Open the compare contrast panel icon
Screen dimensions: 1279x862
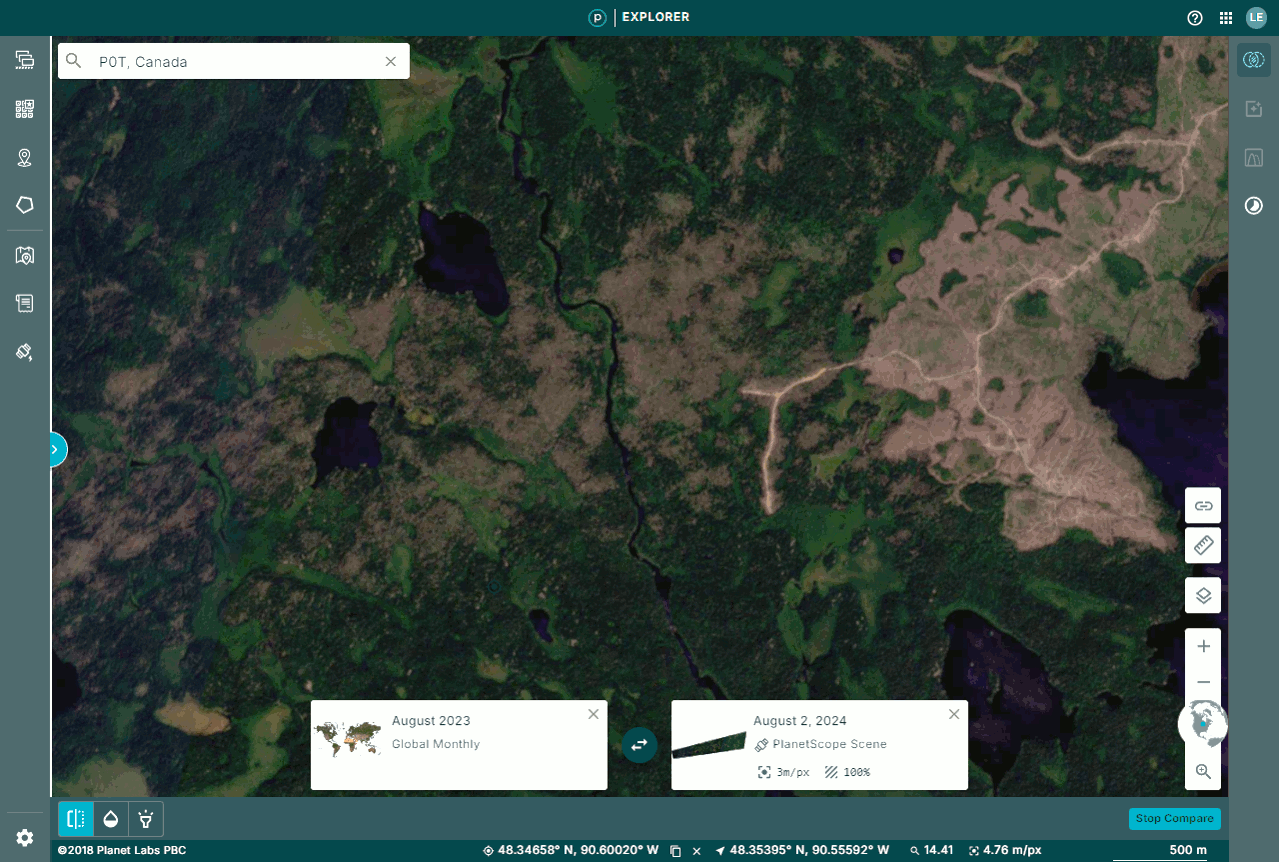(x=1254, y=206)
